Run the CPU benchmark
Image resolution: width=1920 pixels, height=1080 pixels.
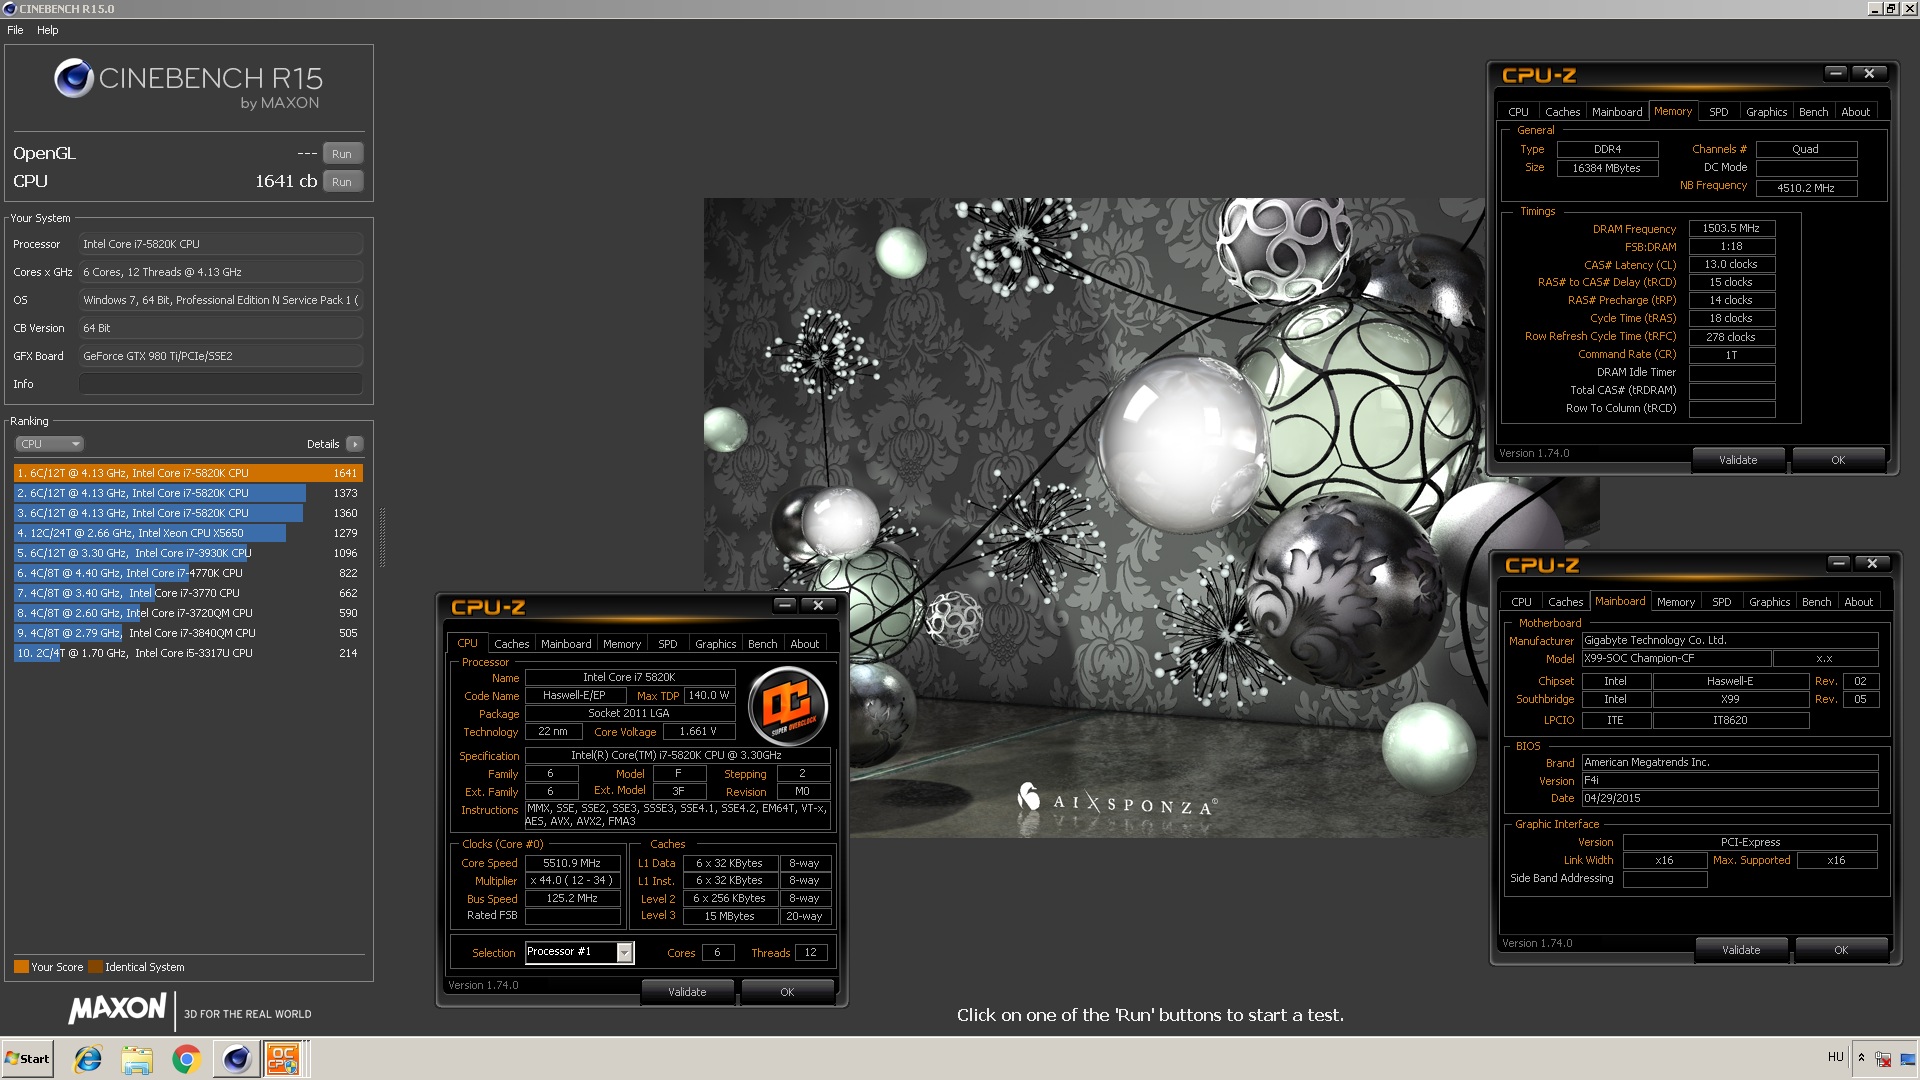342,182
